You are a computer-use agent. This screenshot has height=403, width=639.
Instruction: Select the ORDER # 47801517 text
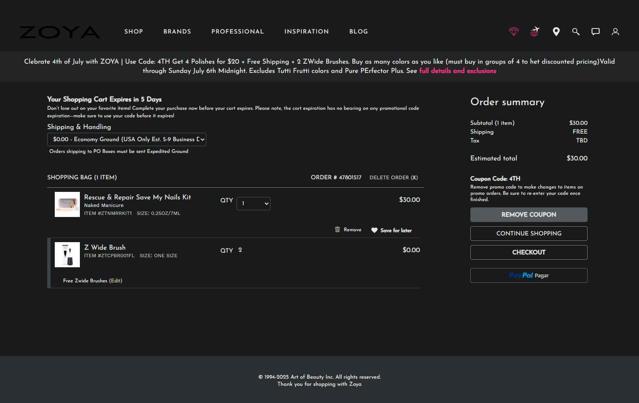coord(336,178)
